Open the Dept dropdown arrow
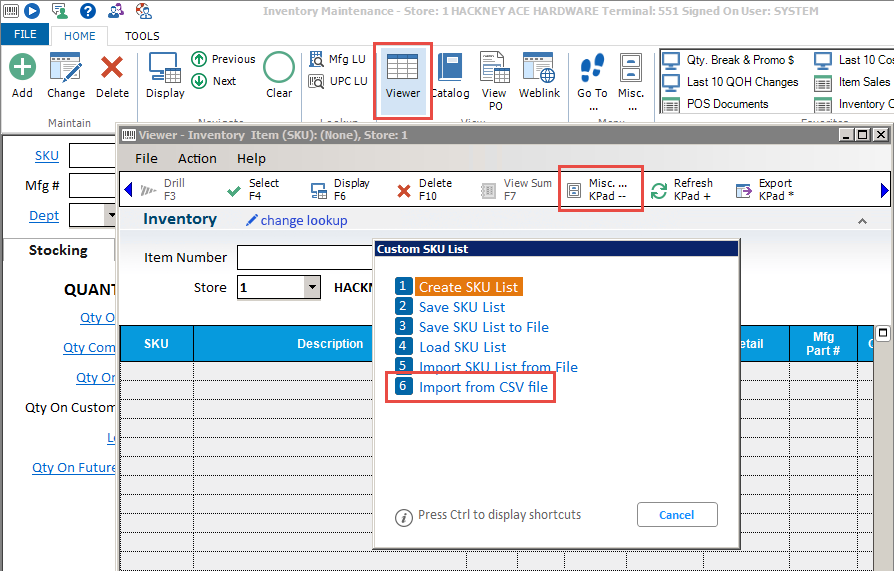Screen dimensions: 894x571 pyautogui.click(x=111, y=215)
